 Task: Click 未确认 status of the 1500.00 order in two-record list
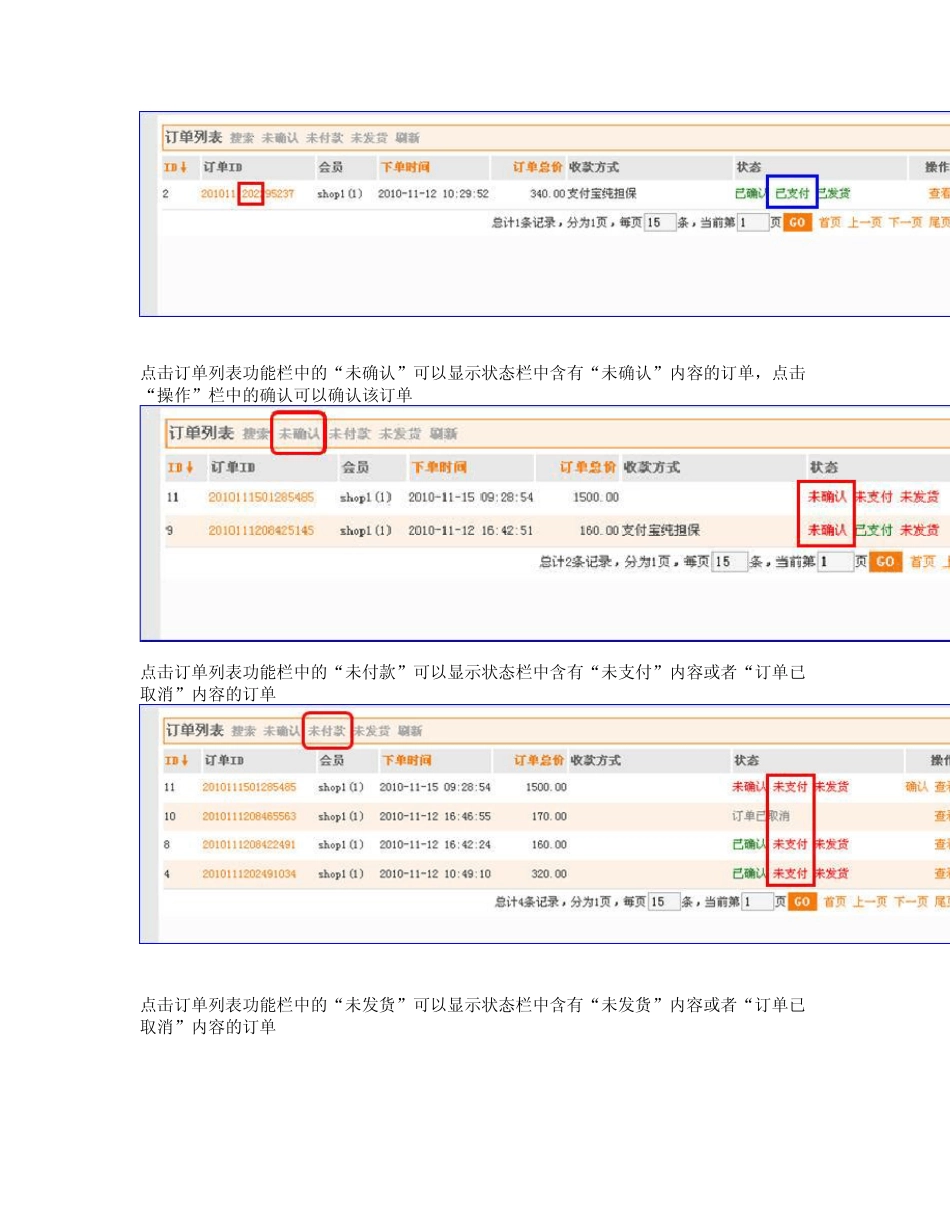click(x=828, y=497)
